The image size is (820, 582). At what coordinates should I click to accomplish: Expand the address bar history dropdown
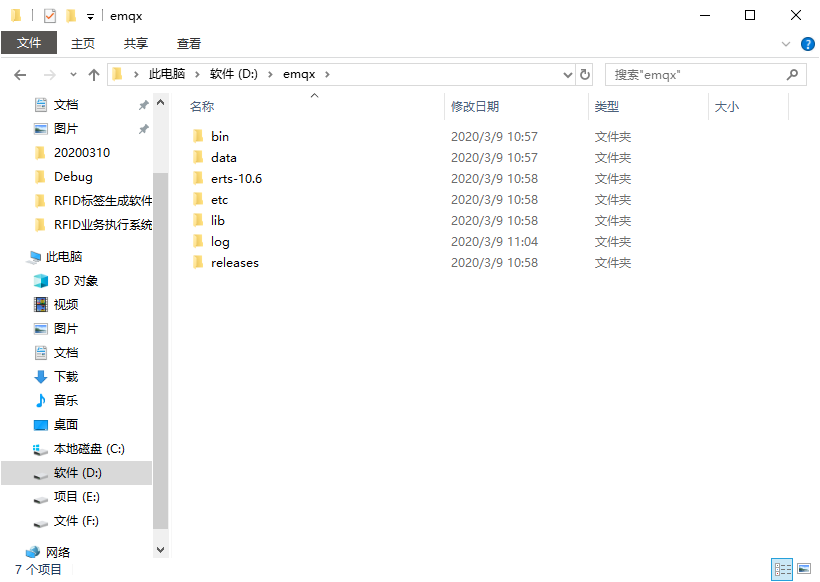click(568, 75)
